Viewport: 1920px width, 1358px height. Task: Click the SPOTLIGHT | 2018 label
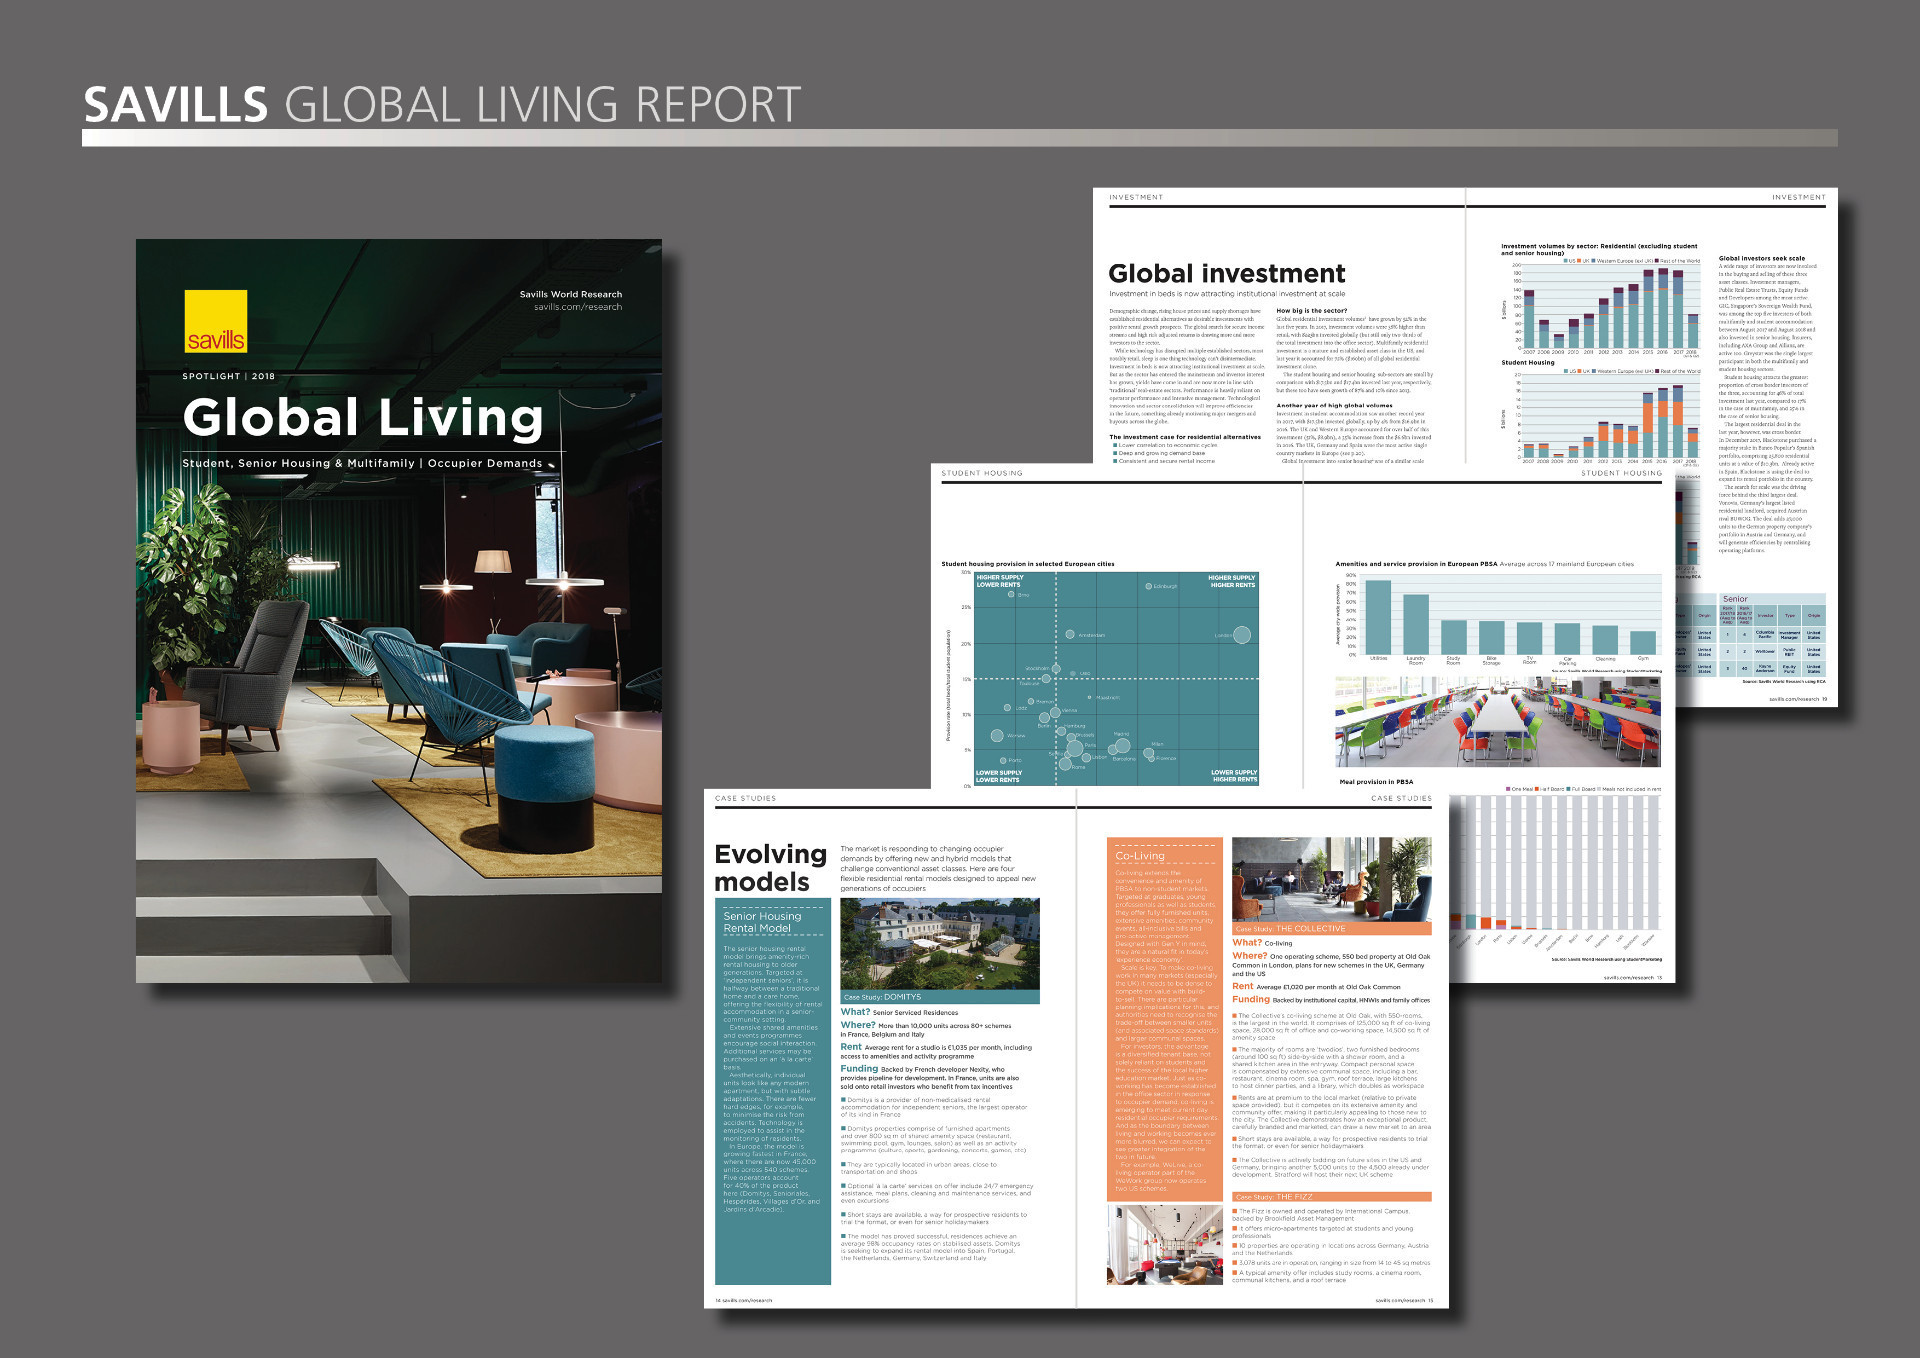point(228,377)
